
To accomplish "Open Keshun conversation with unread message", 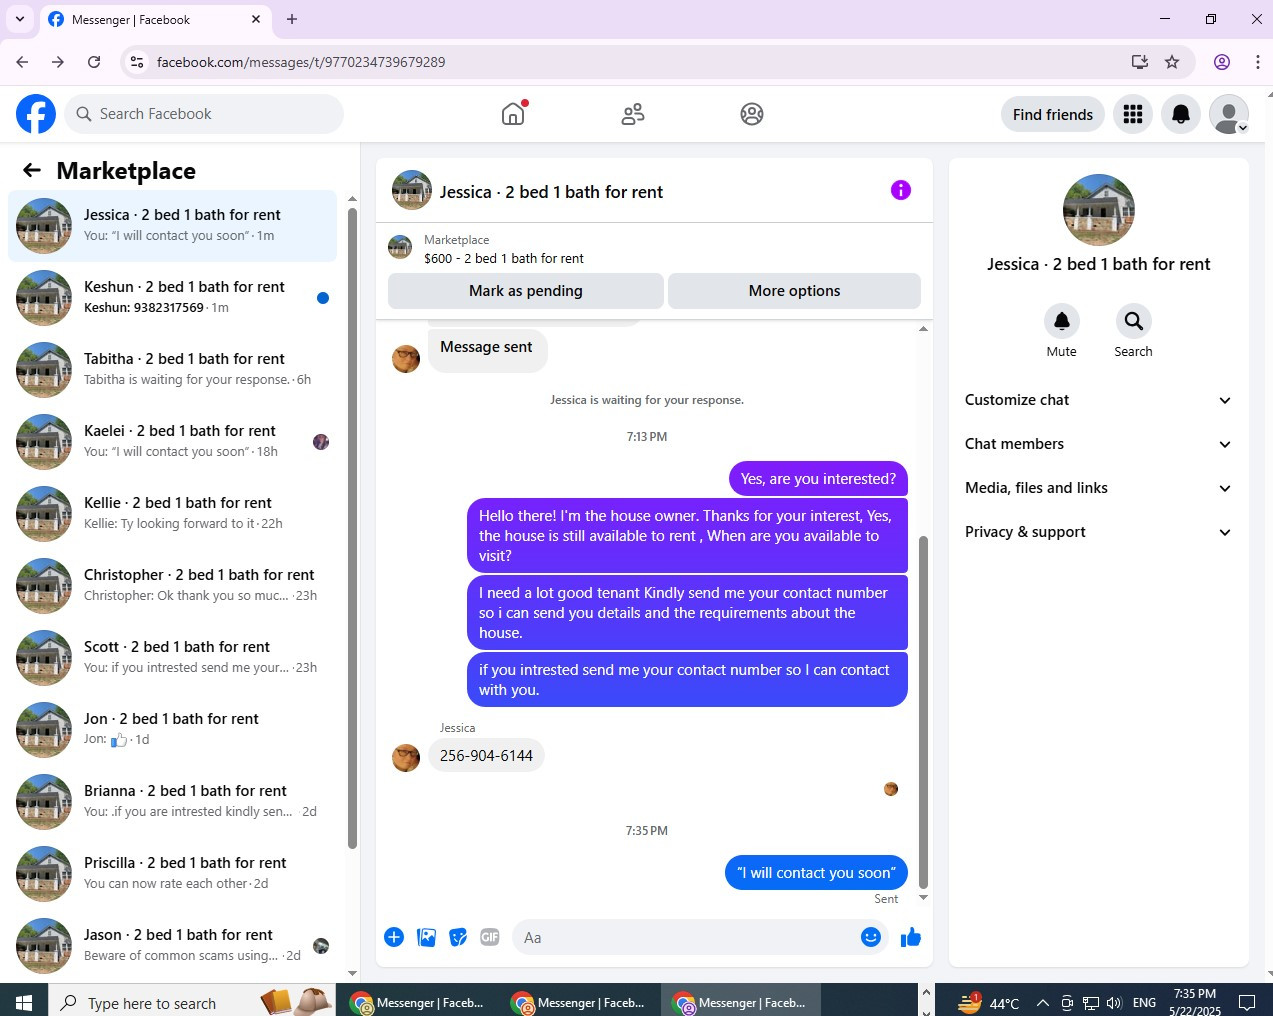I will tap(172, 298).
